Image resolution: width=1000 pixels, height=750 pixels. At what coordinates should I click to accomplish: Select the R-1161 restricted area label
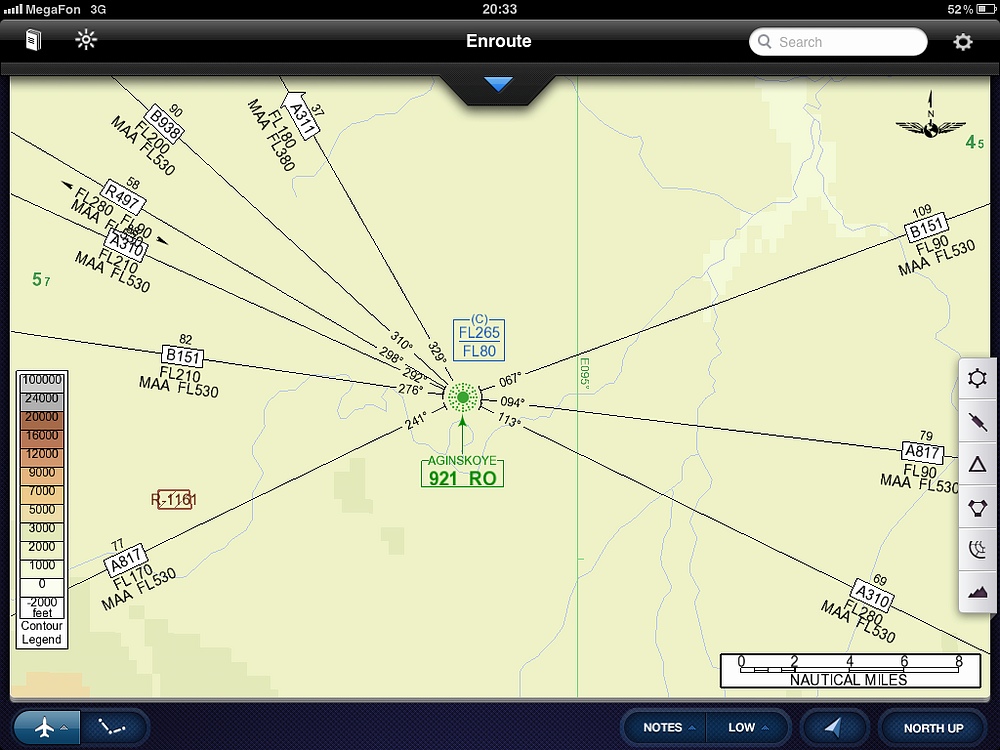(174, 500)
